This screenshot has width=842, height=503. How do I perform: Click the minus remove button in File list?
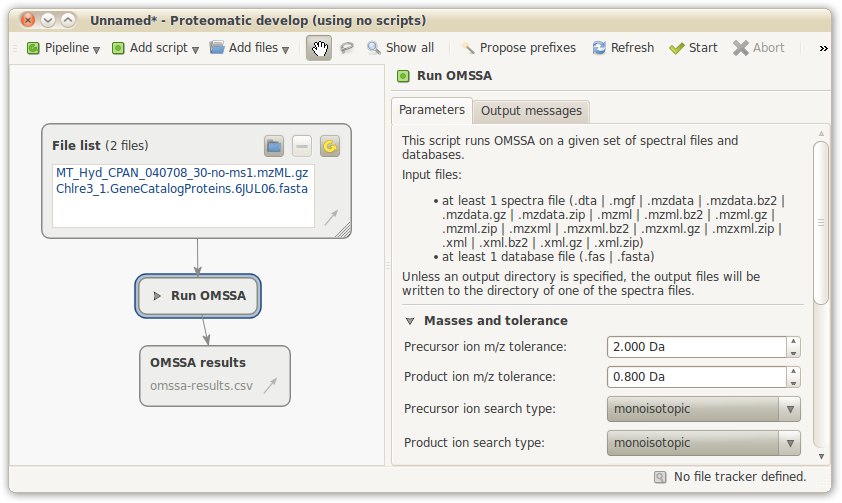(302, 147)
